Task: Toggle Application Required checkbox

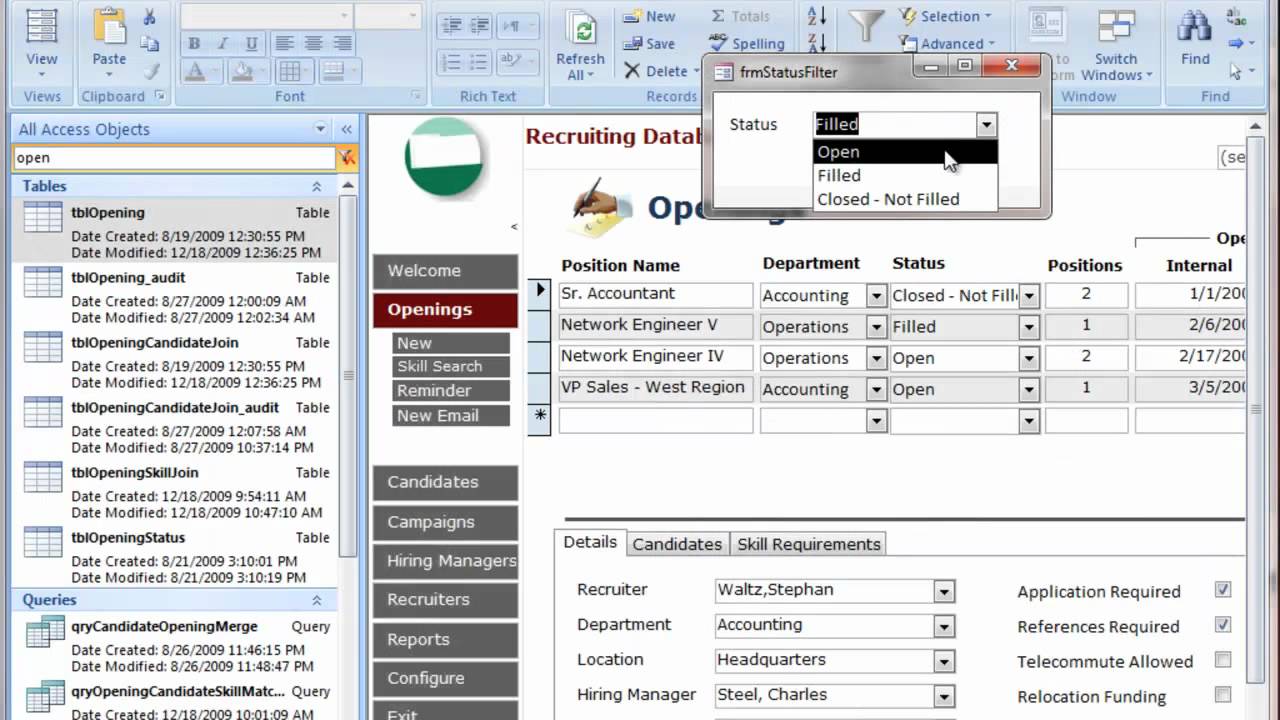Action: 1222,590
